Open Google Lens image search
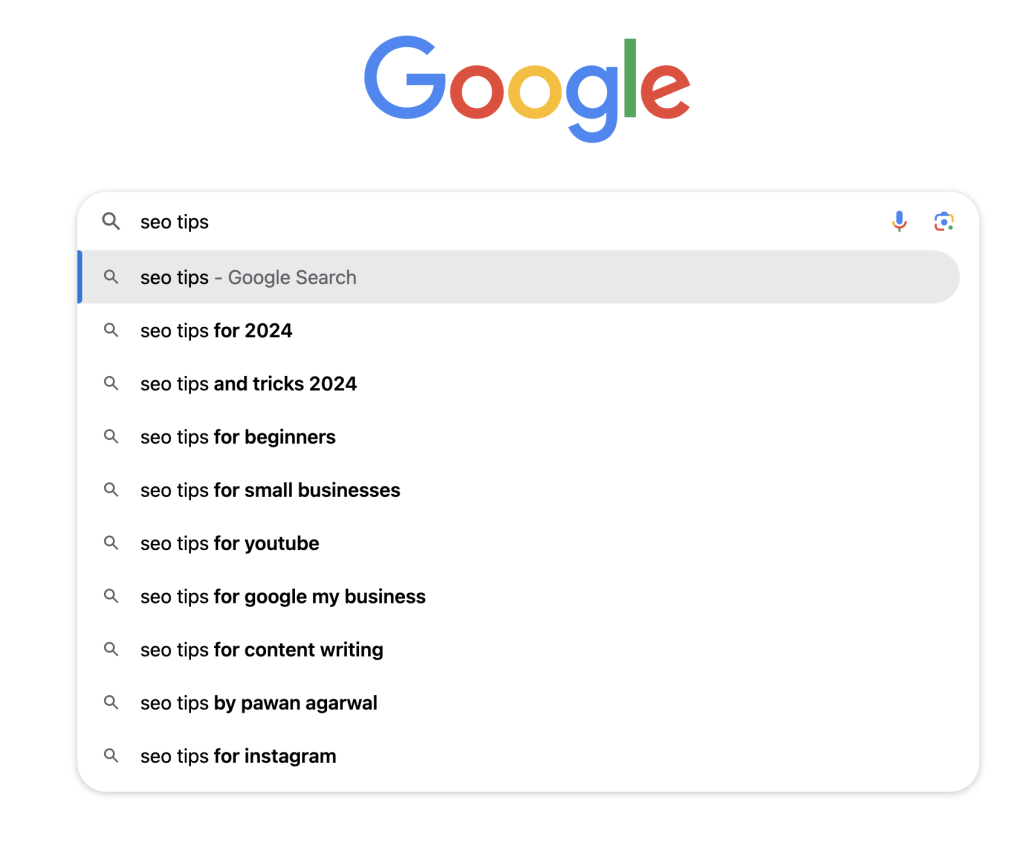Viewport: 1024px width, 845px height. (943, 221)
